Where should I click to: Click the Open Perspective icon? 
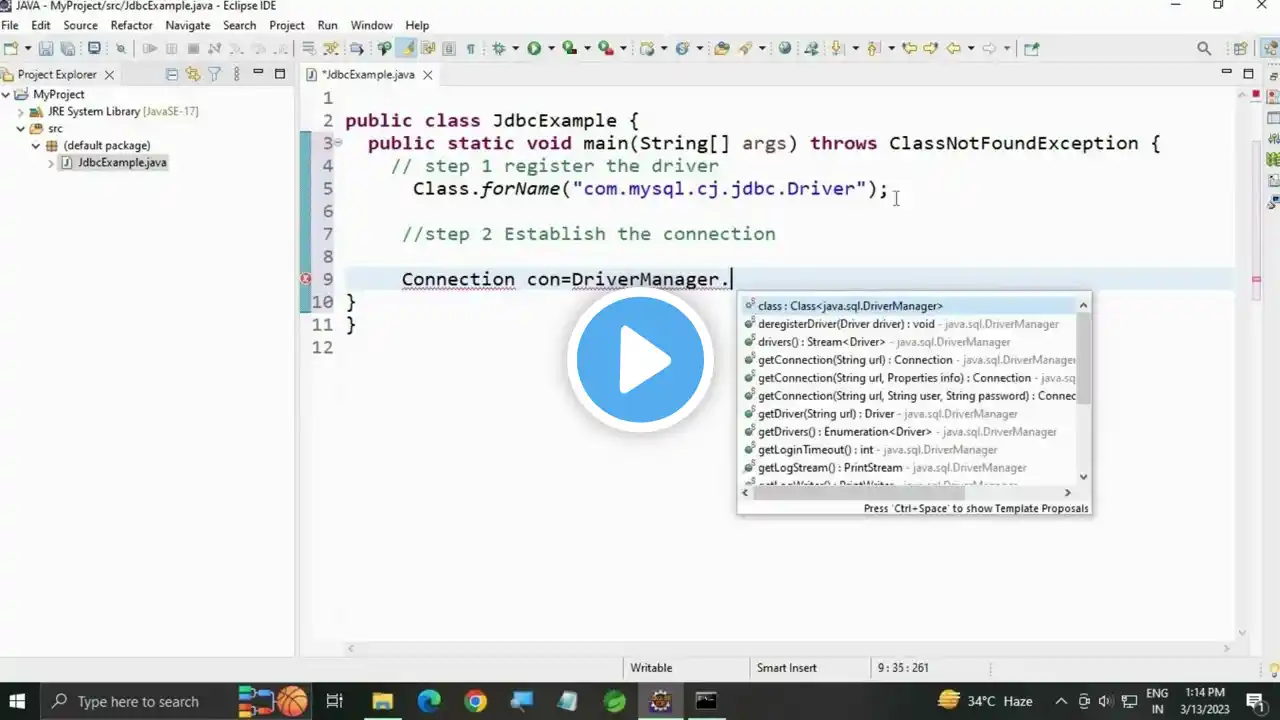point(1240,48)
